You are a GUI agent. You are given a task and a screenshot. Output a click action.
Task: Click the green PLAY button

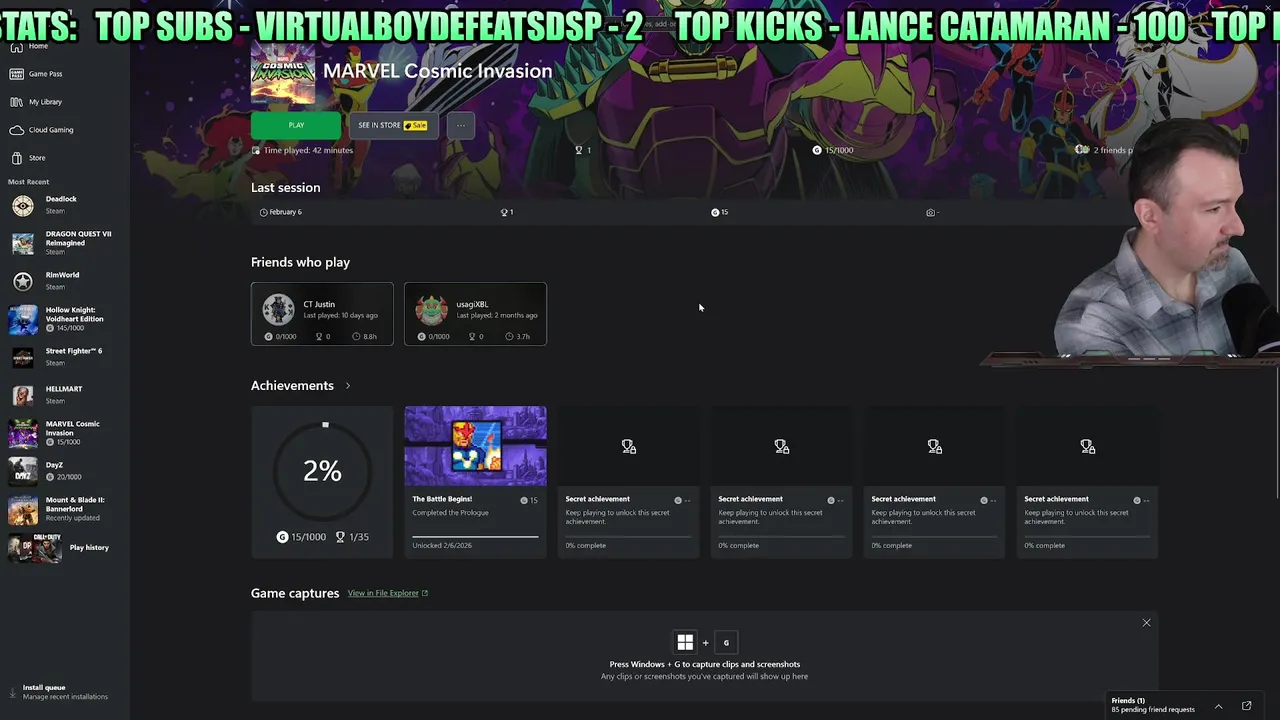pyautogui.click(x=296, y=125)
